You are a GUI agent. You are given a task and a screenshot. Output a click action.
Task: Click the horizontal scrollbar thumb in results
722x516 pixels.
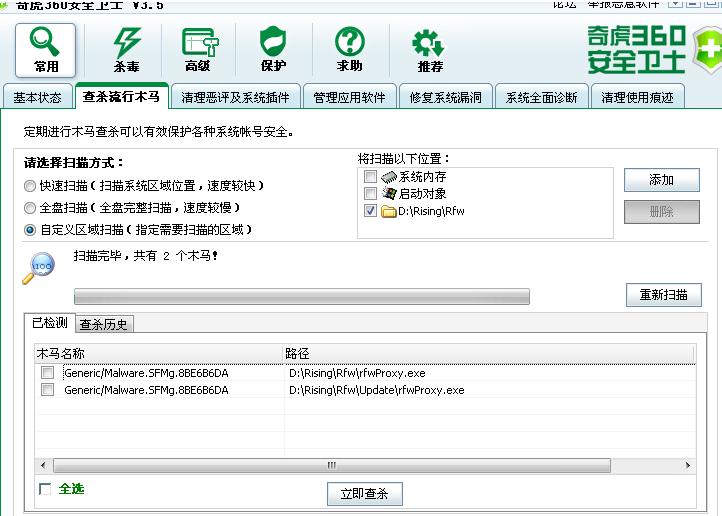[x=332, y=465]
